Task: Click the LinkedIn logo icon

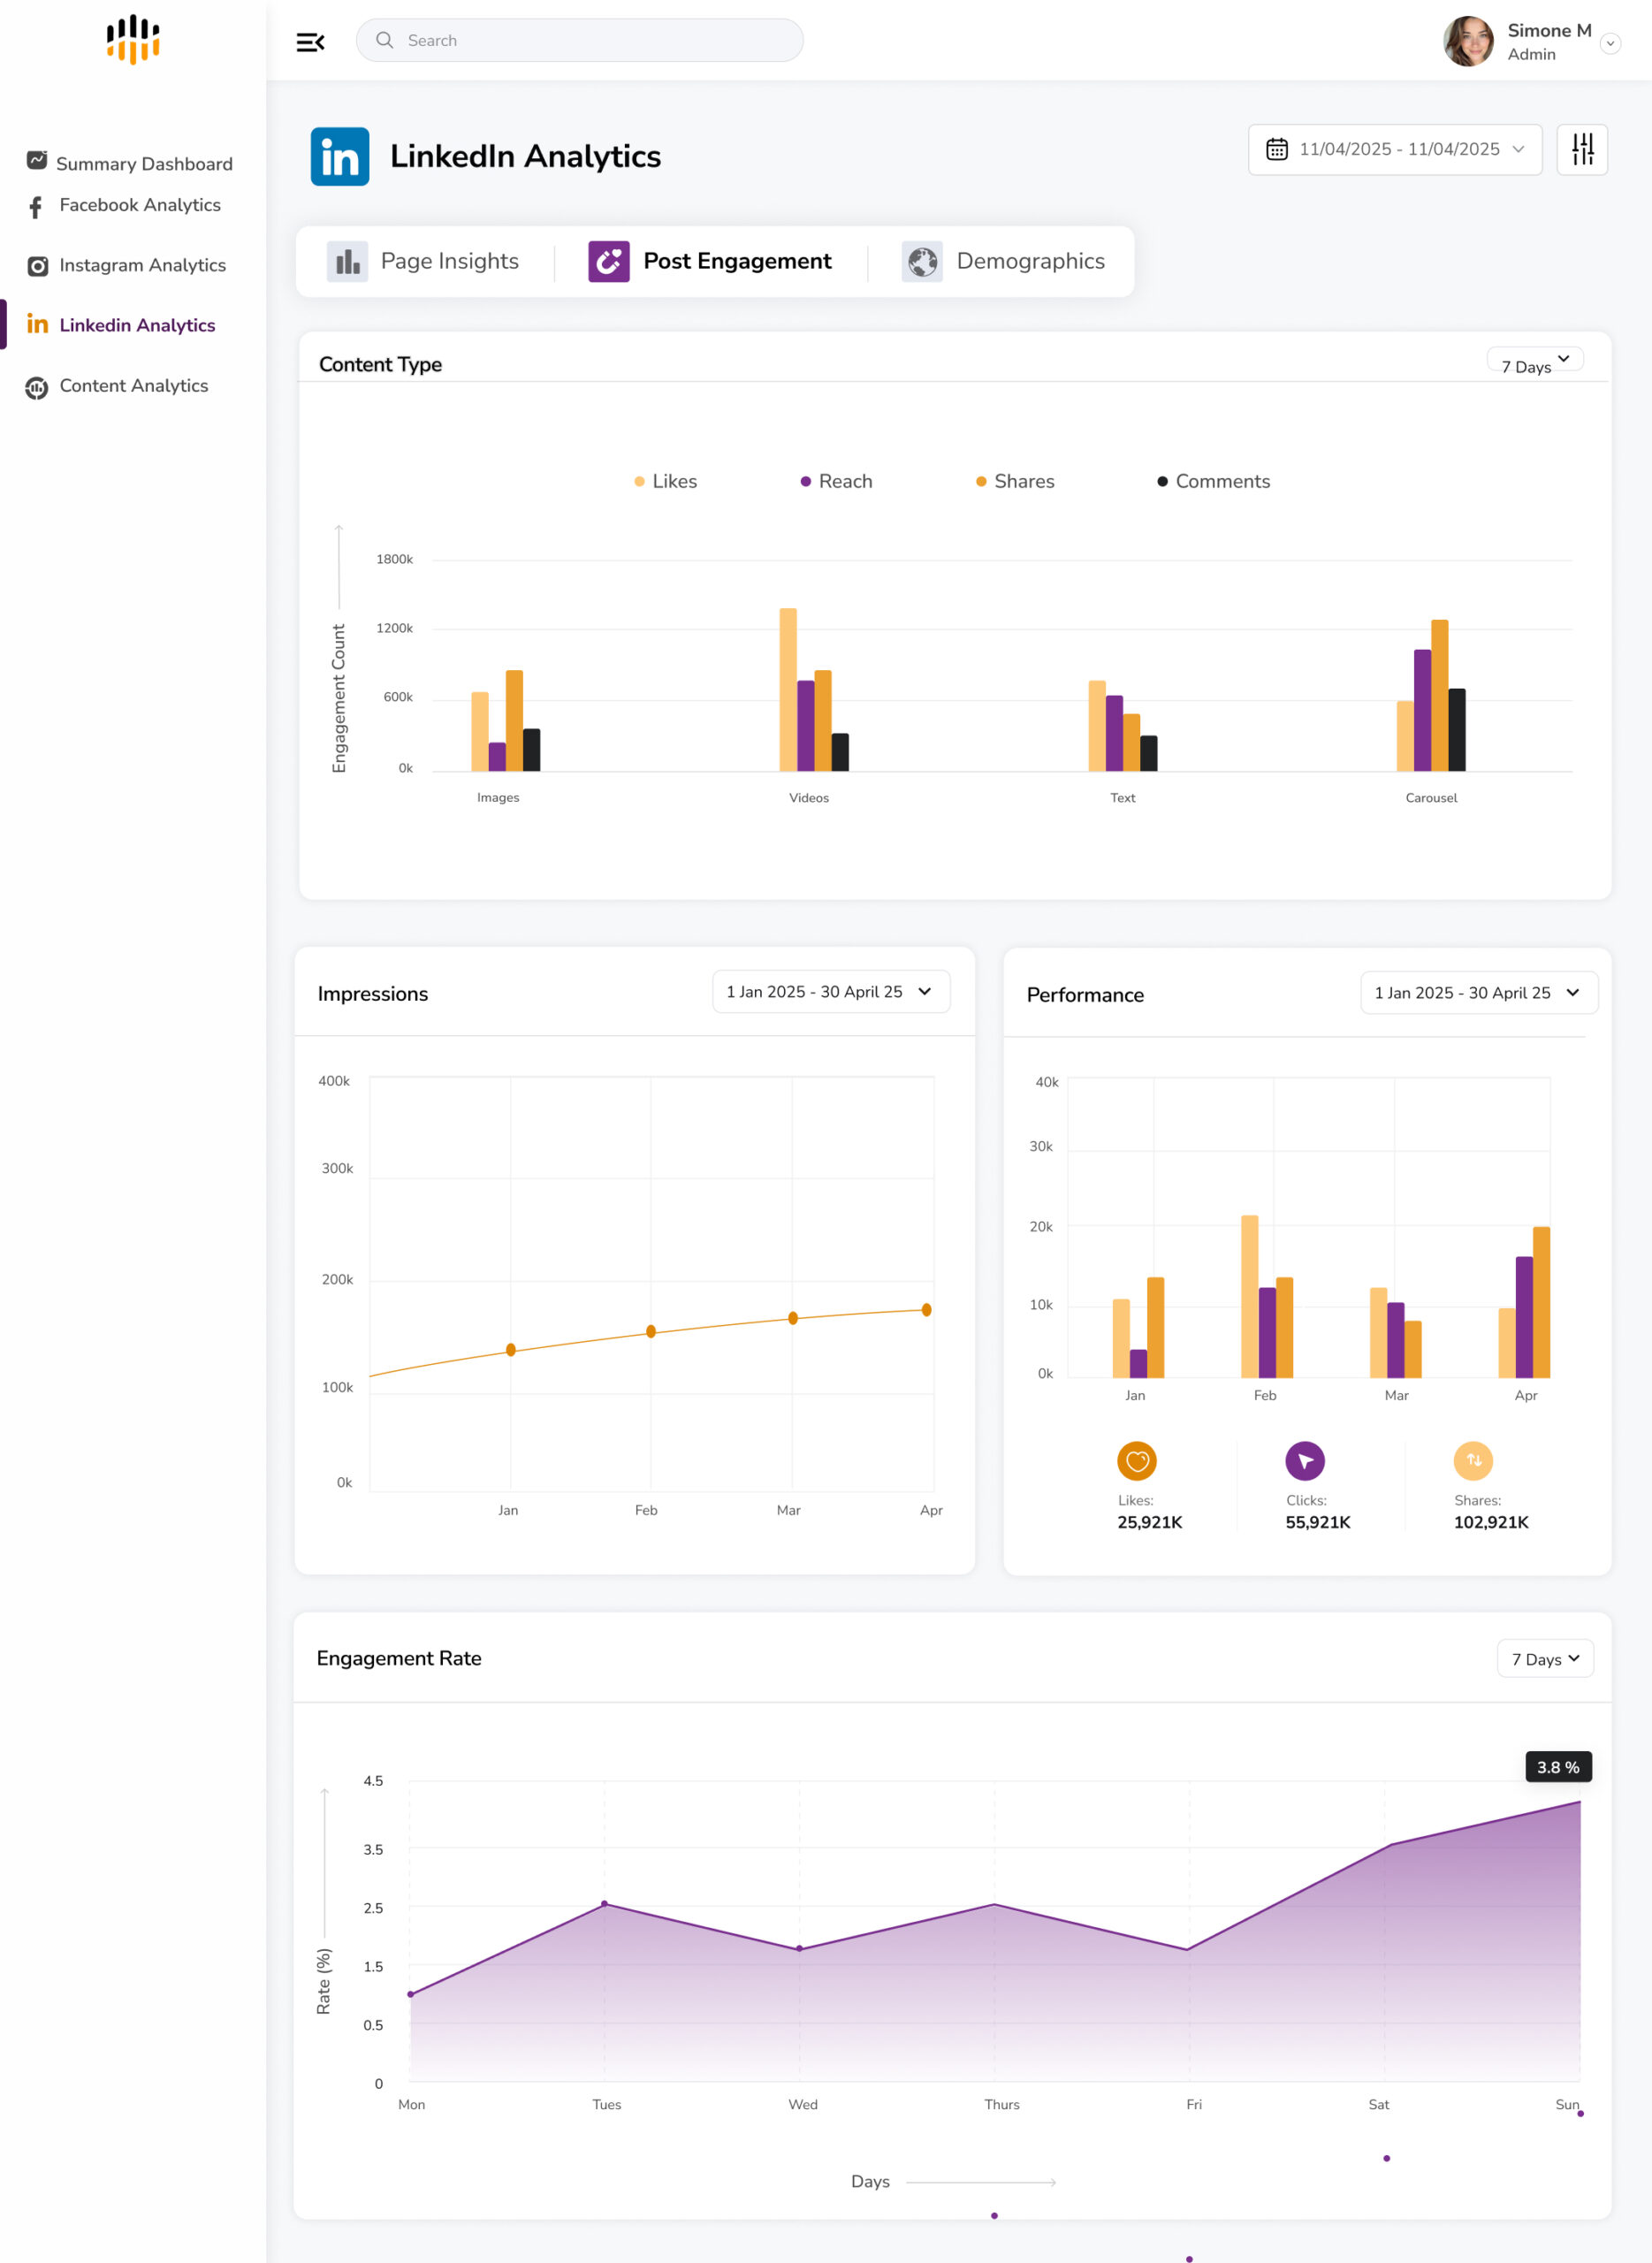Action: (x=340, y=156)
